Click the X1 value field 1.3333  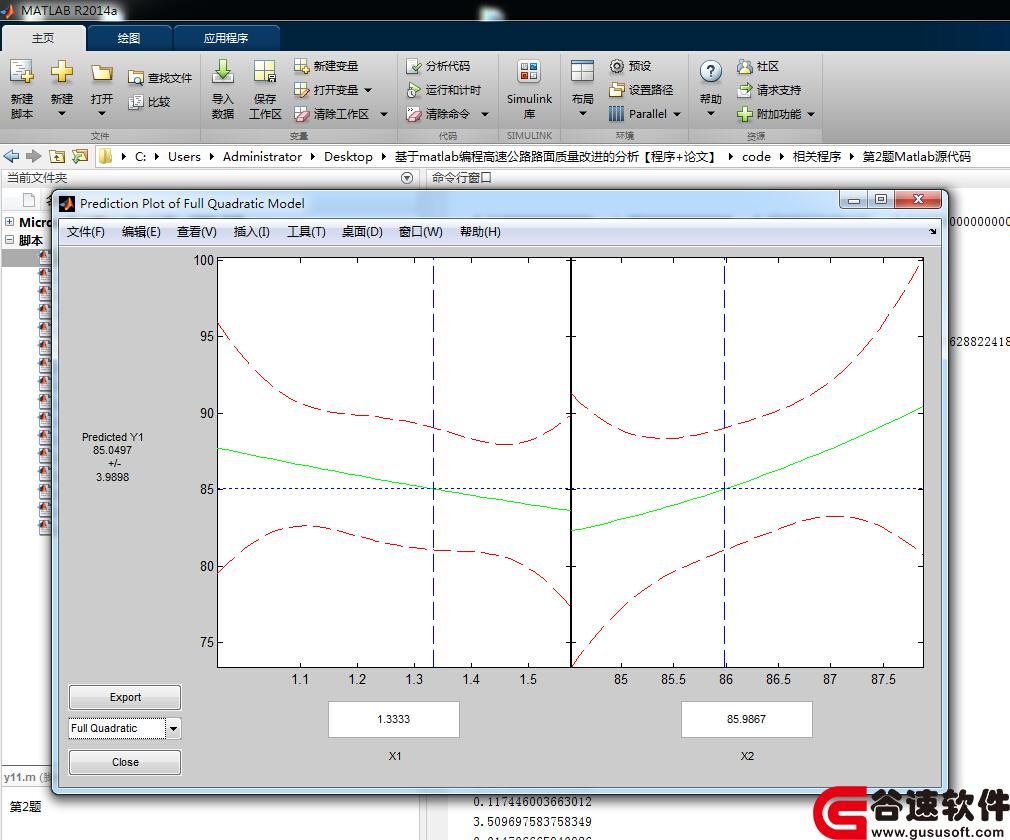(x=394, y=719)
